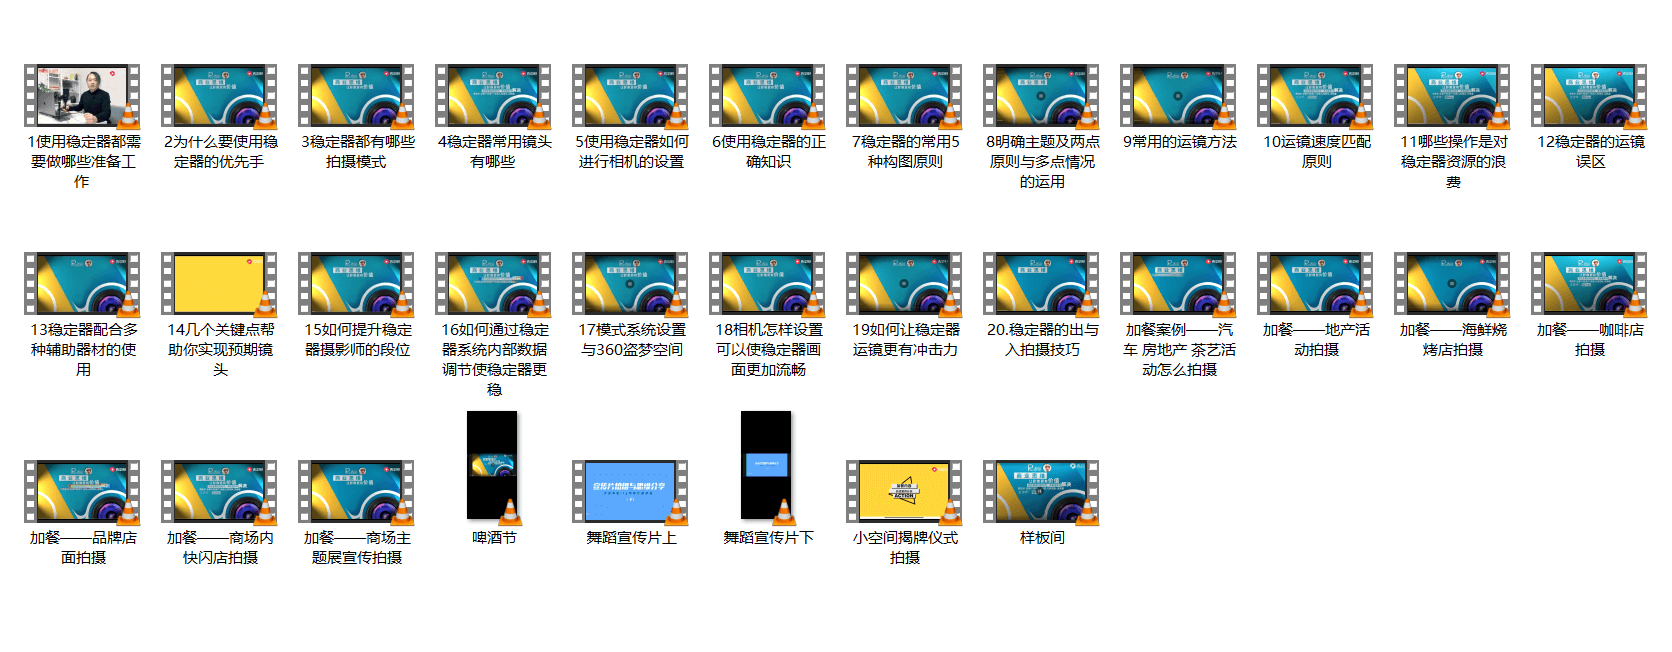
Task: Select the yellow 14几个关键点 video thumbnail
Action: pos(219,284)
